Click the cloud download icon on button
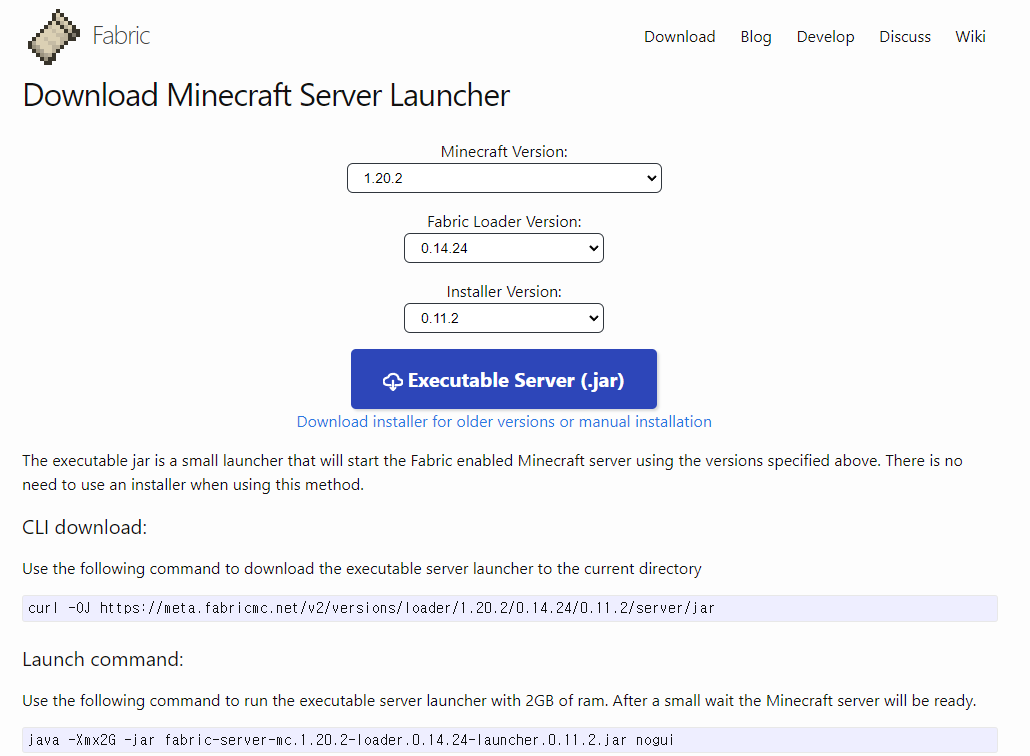Screen dimensions: 1030x756 coord(393,381)
